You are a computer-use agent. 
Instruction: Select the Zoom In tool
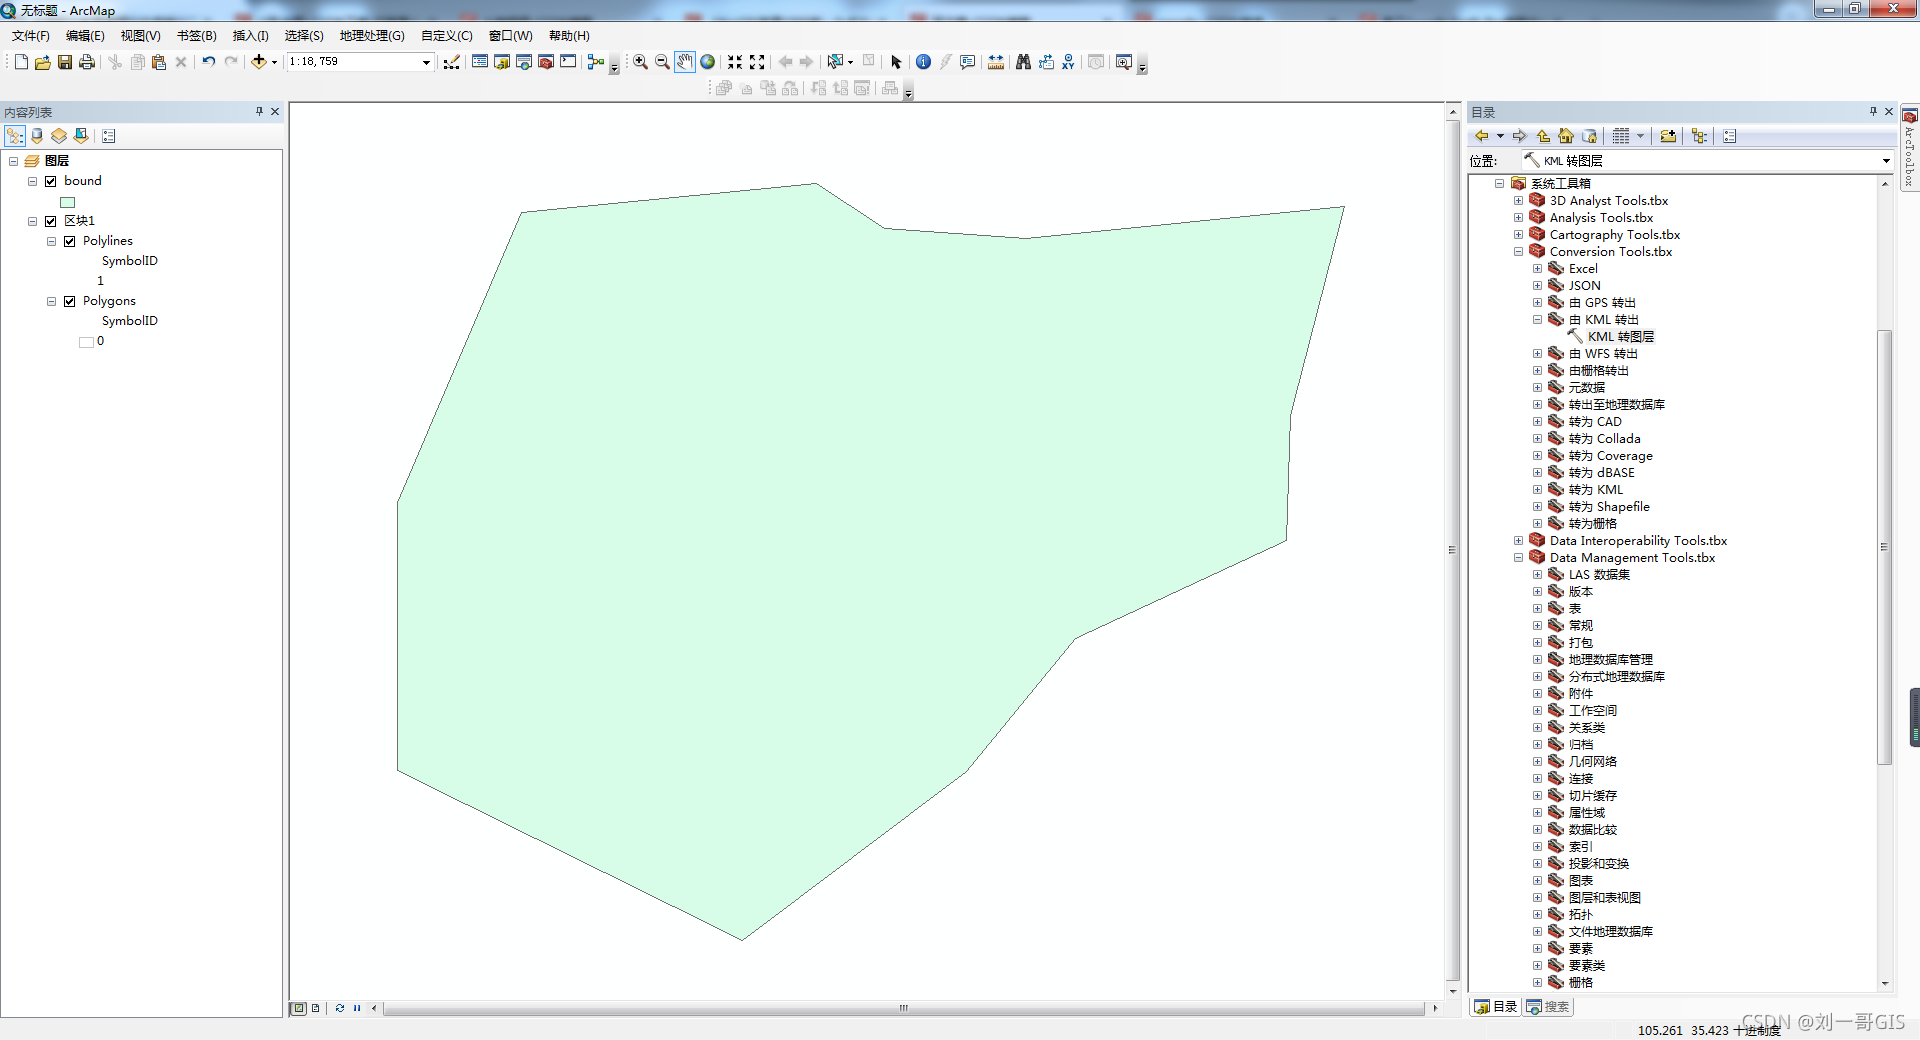point(640,62)
